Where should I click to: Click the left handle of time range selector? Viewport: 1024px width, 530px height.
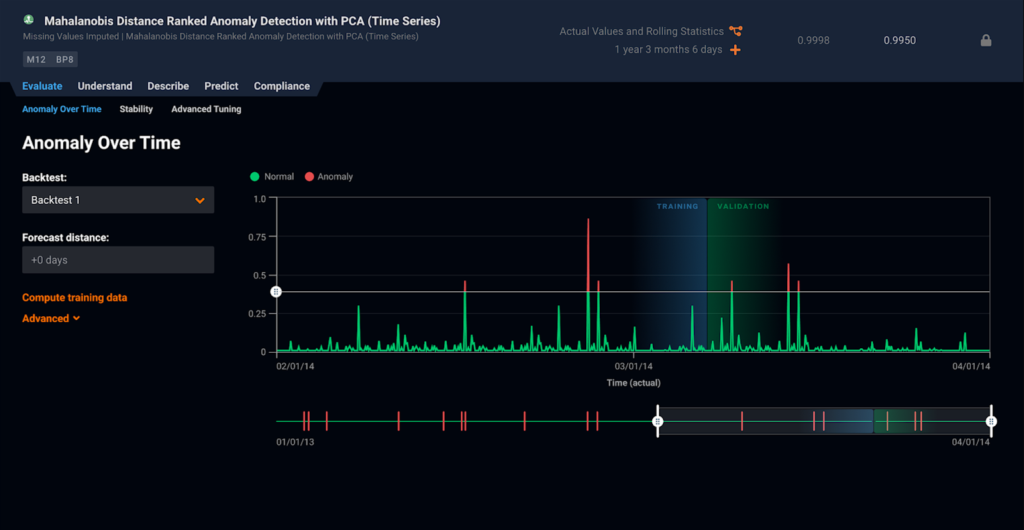pyautogui.click(x=657, y=421)
